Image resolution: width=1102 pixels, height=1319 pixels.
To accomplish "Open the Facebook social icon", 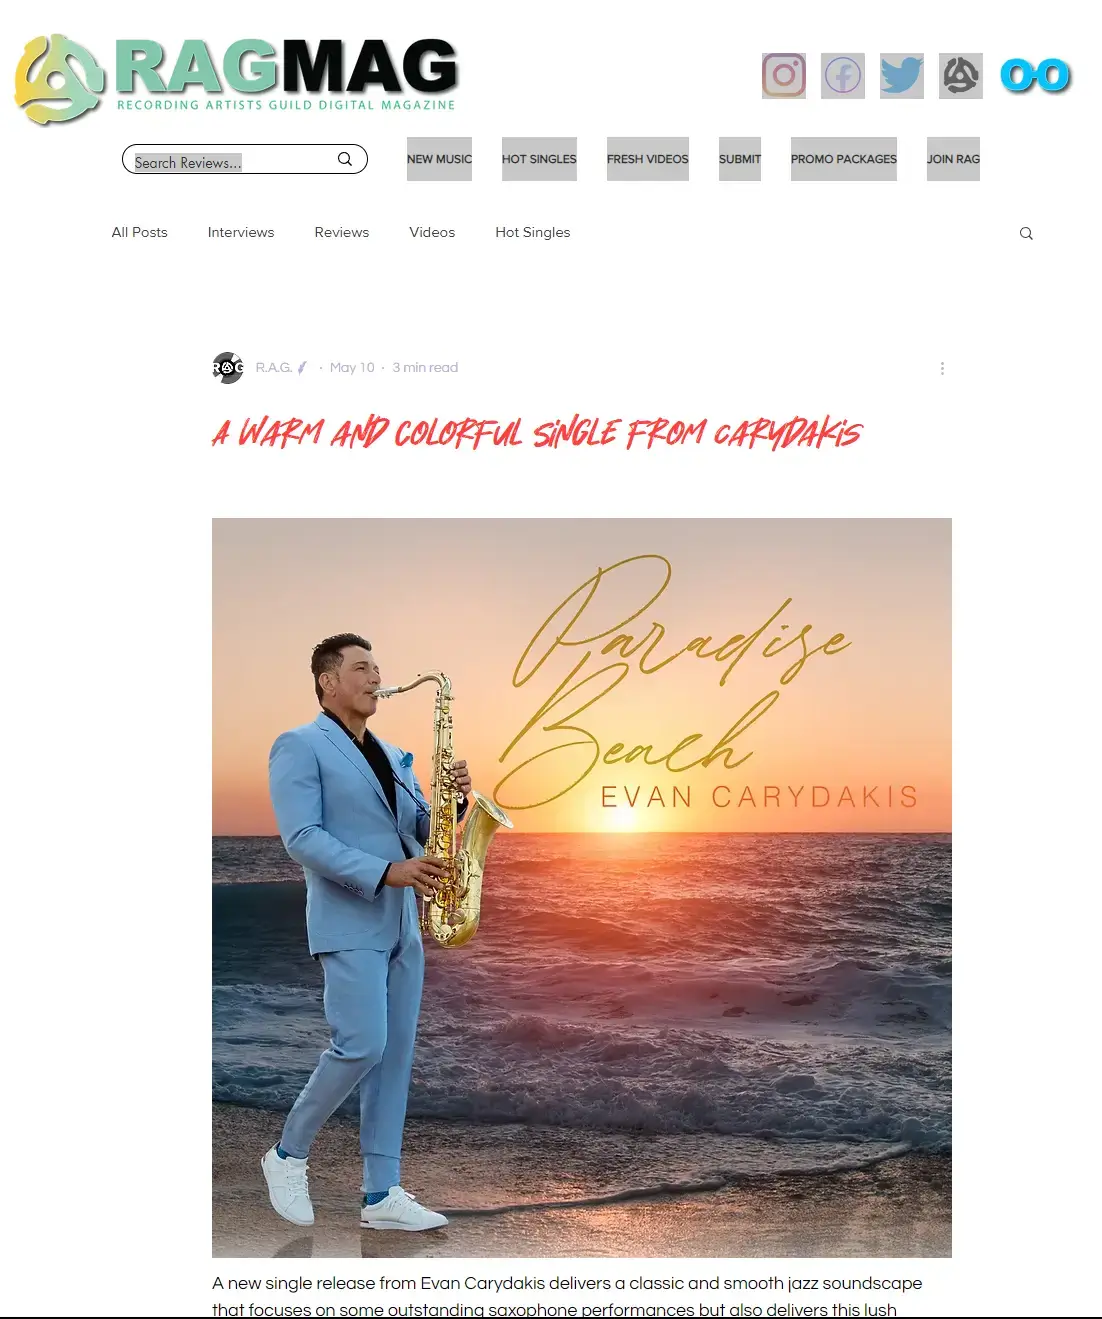I will [843, 76].
